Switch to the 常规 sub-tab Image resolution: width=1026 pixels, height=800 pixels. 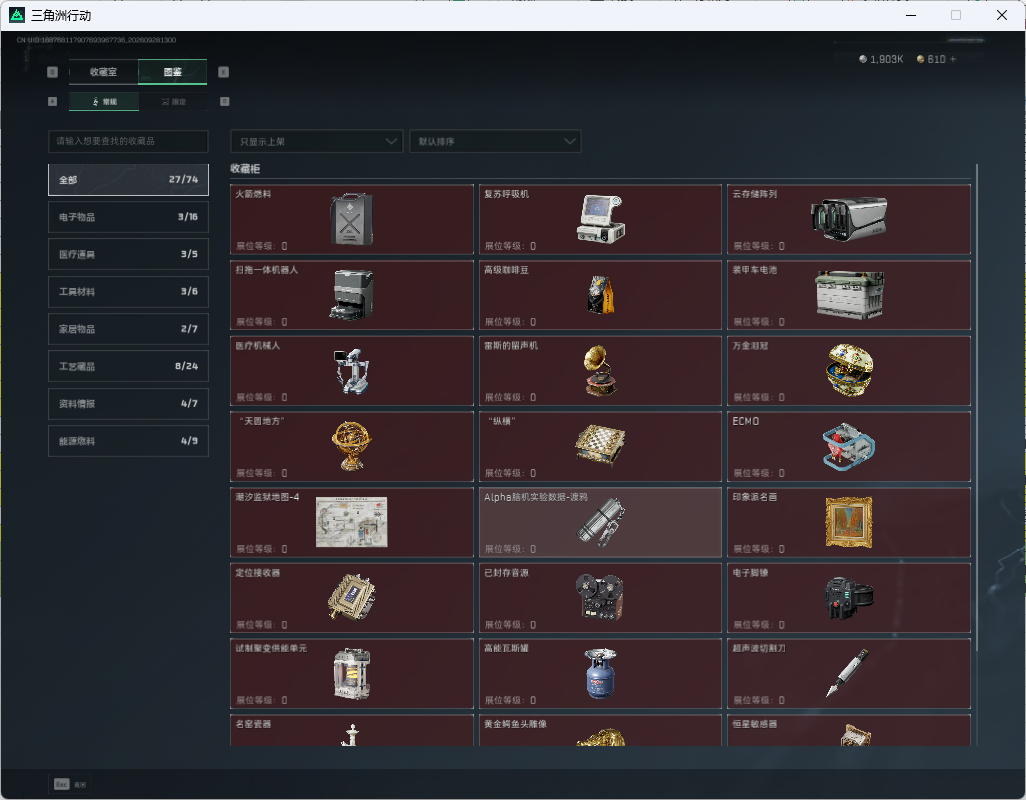click(x=104, y=101)
